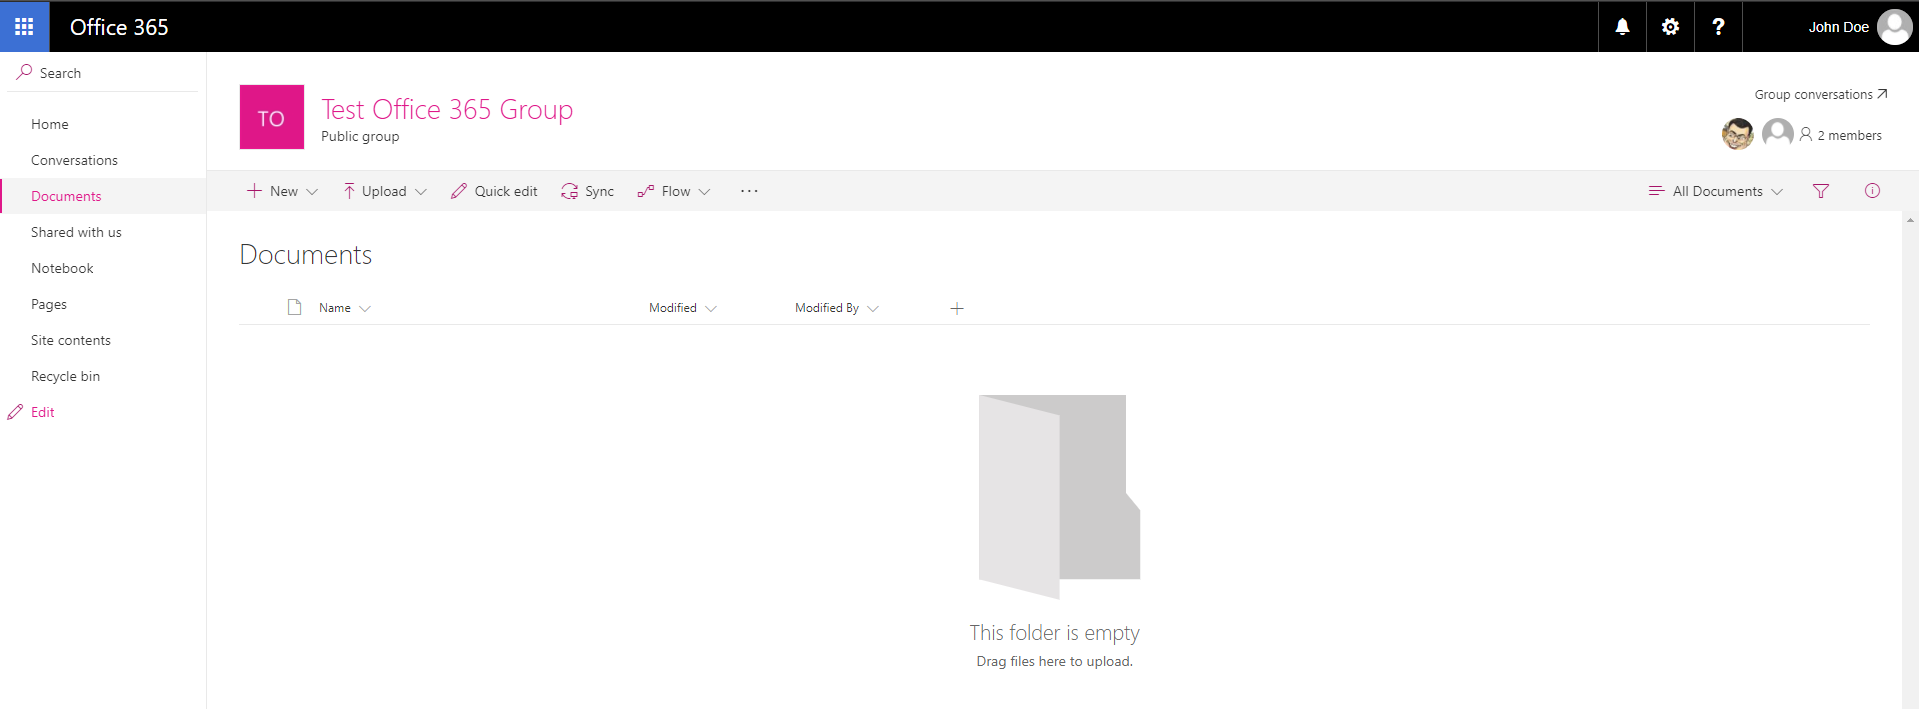Open Shared with us

[76, 232]
